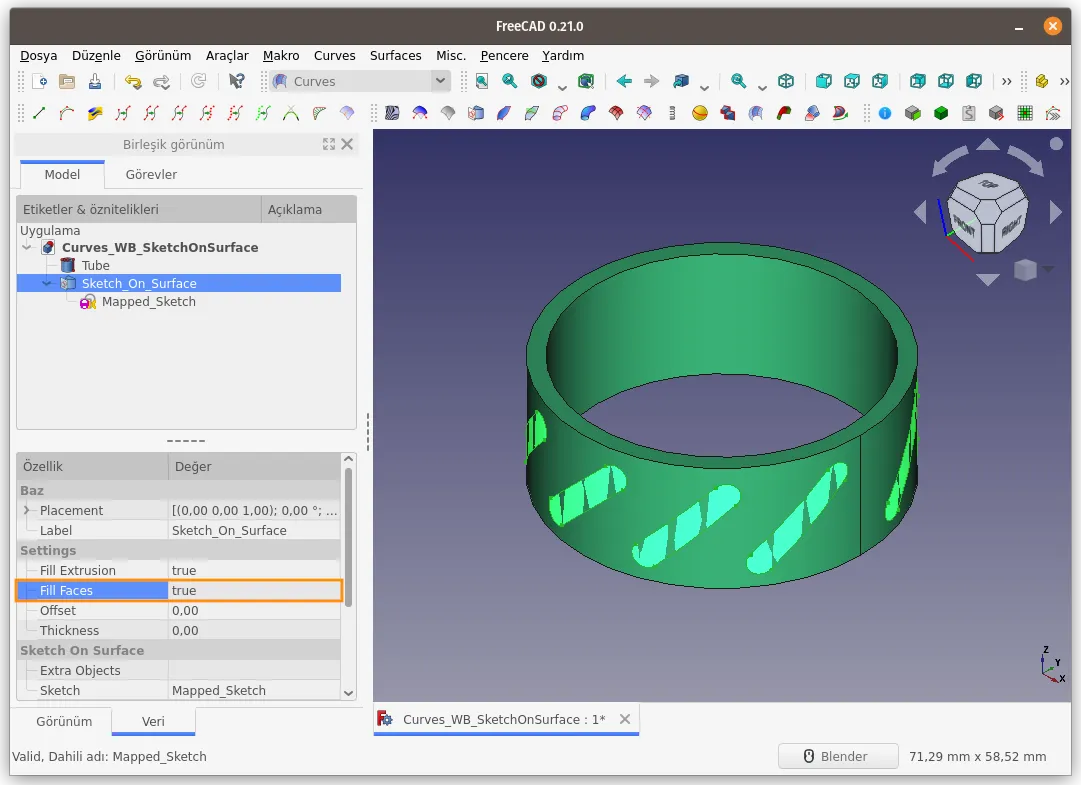
Task: Undo the last action
Action: [133, 81]
